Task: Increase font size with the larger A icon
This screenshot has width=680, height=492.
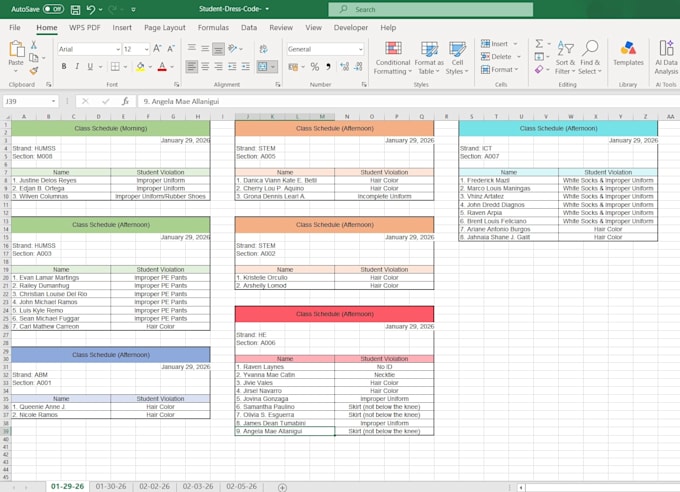Action: [x=157, y=49]
